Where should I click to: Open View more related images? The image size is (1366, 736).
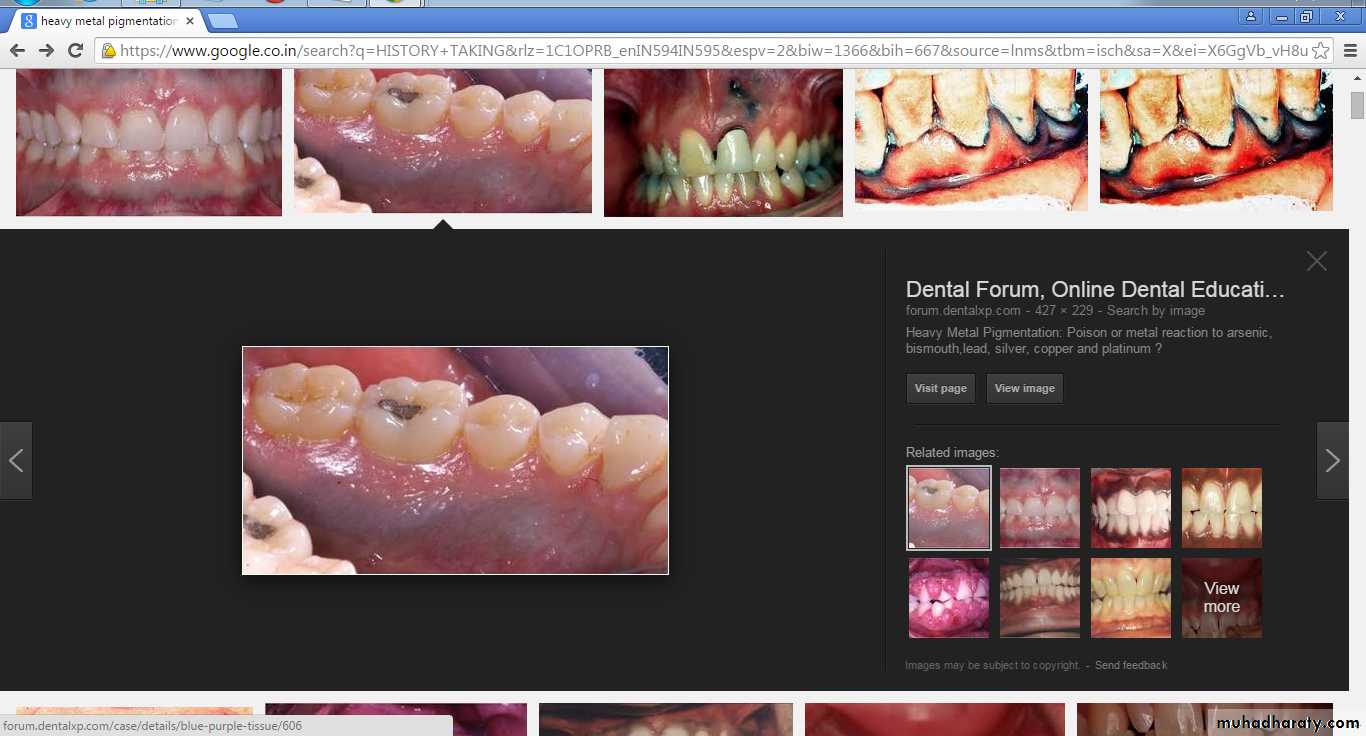pos(1221,598)
